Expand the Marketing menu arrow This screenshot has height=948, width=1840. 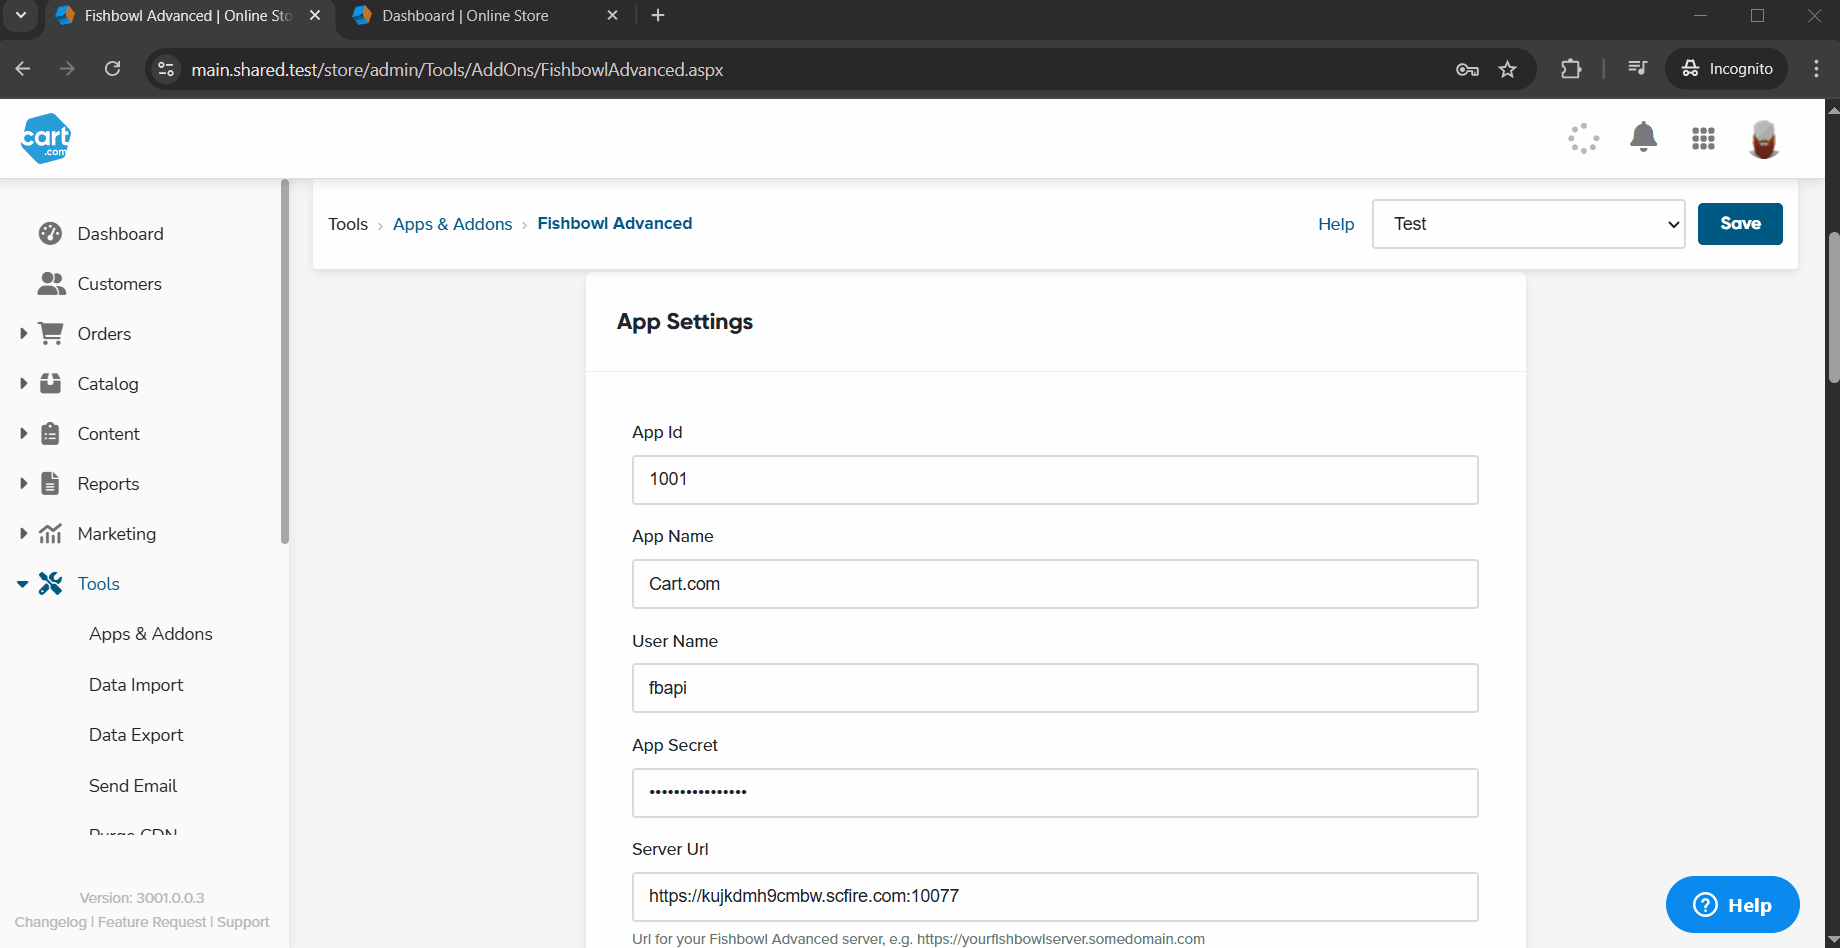(x=22, y=533)
